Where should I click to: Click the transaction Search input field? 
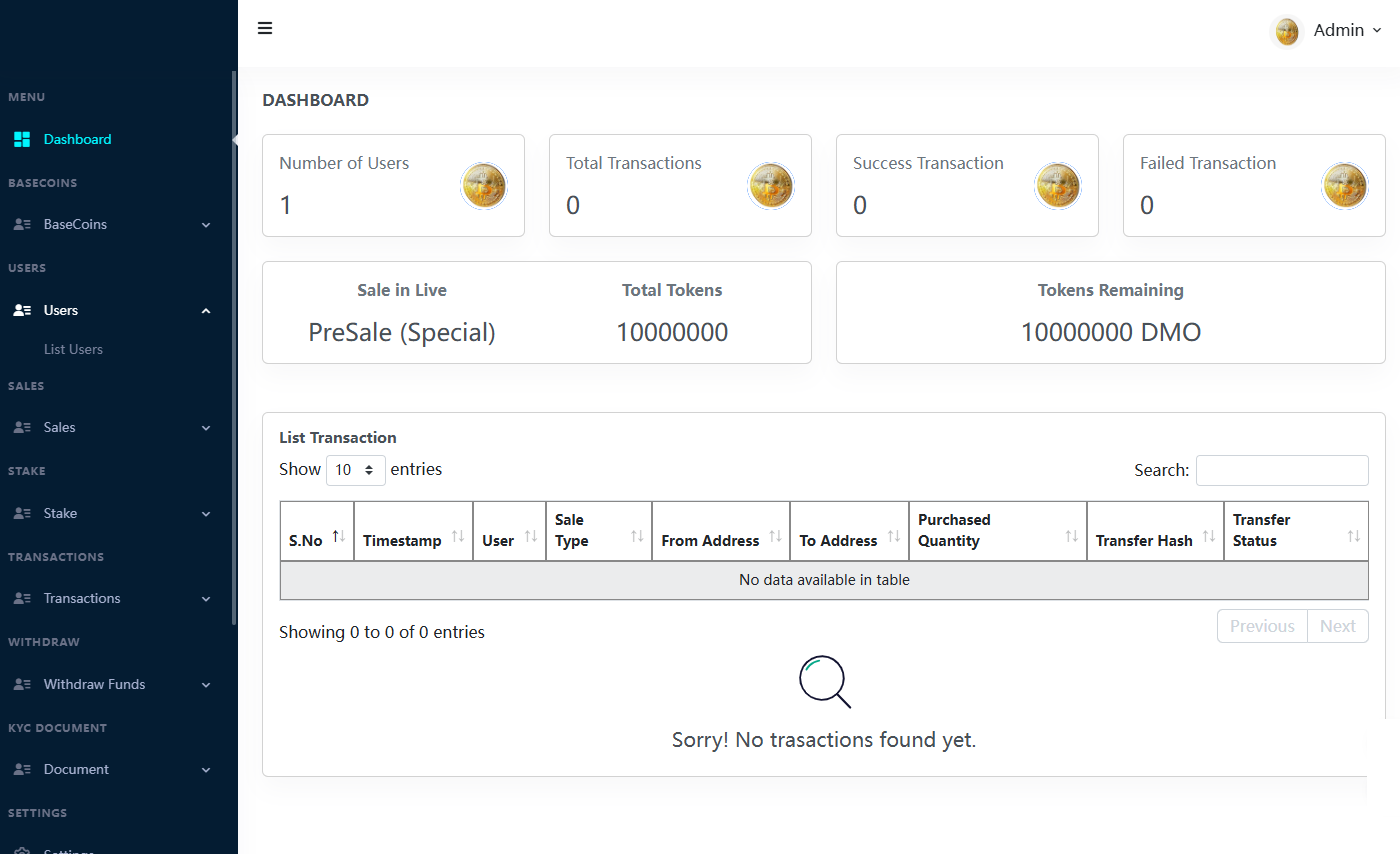[x=1281, y=470]
